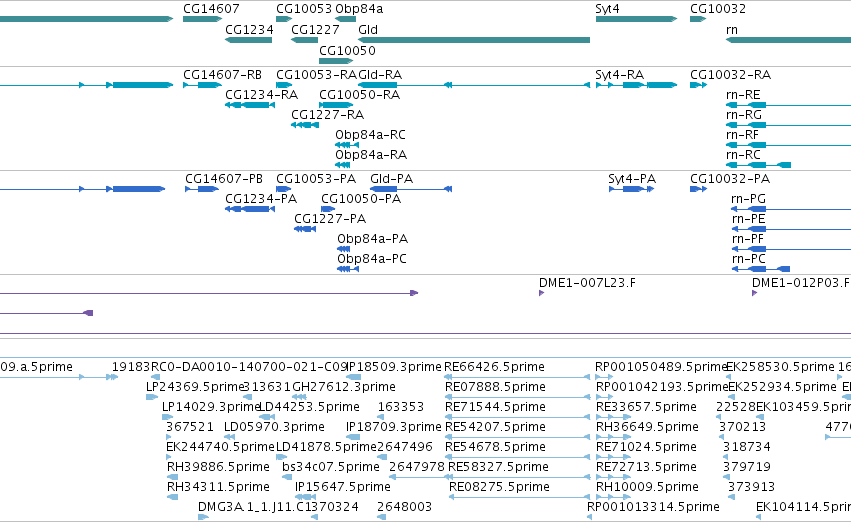Select the RH10009.5prime EST label
The height and width of the screenshot is (522, 851).
coord(647,488)
